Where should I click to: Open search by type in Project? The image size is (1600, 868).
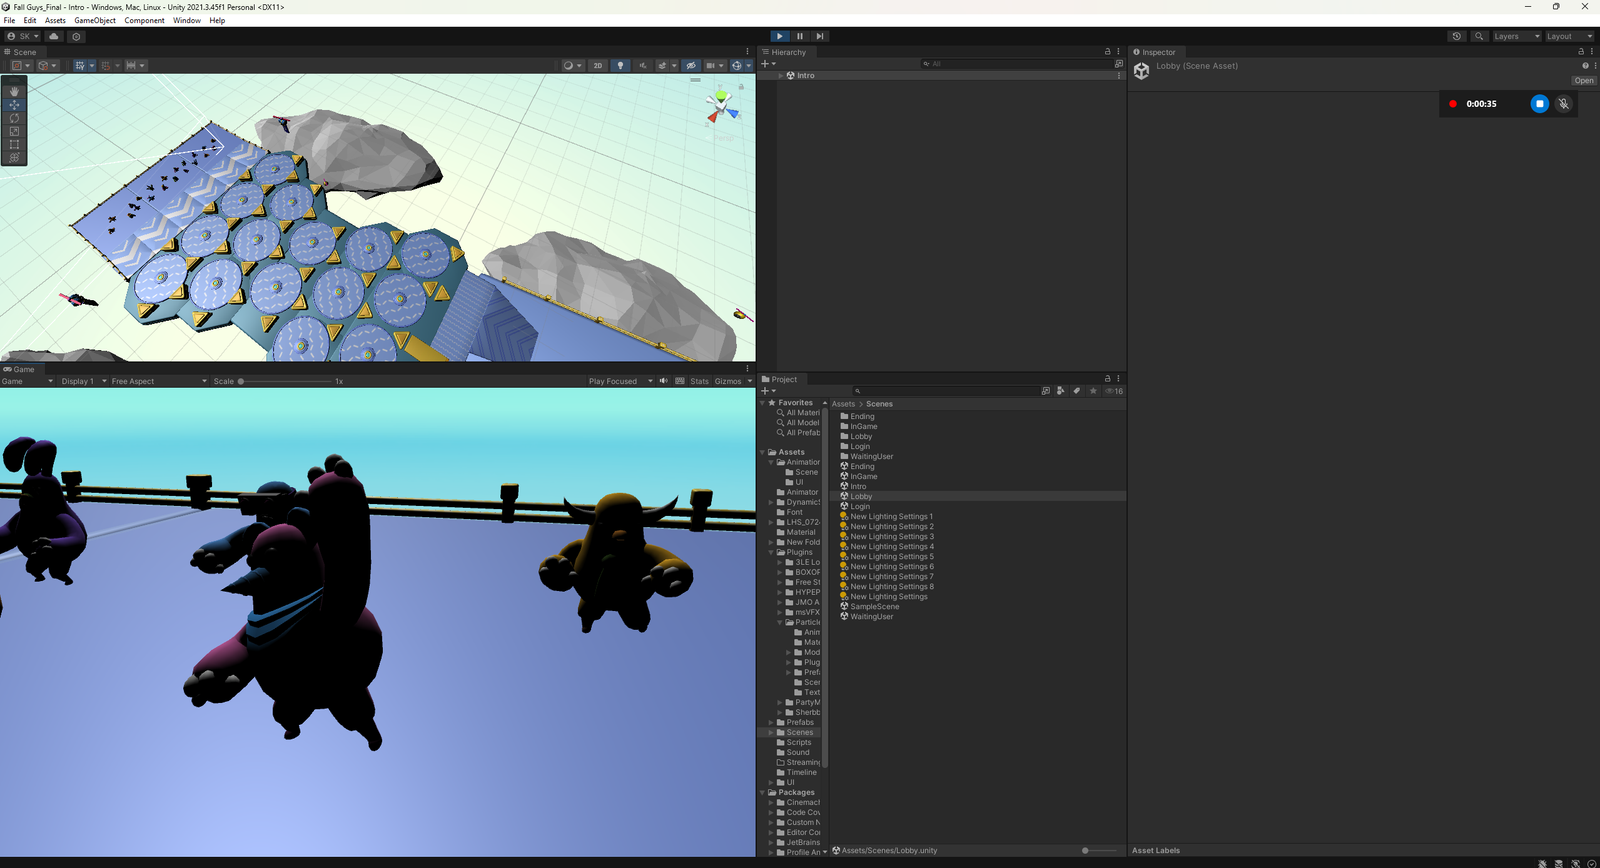(1060, 391)
